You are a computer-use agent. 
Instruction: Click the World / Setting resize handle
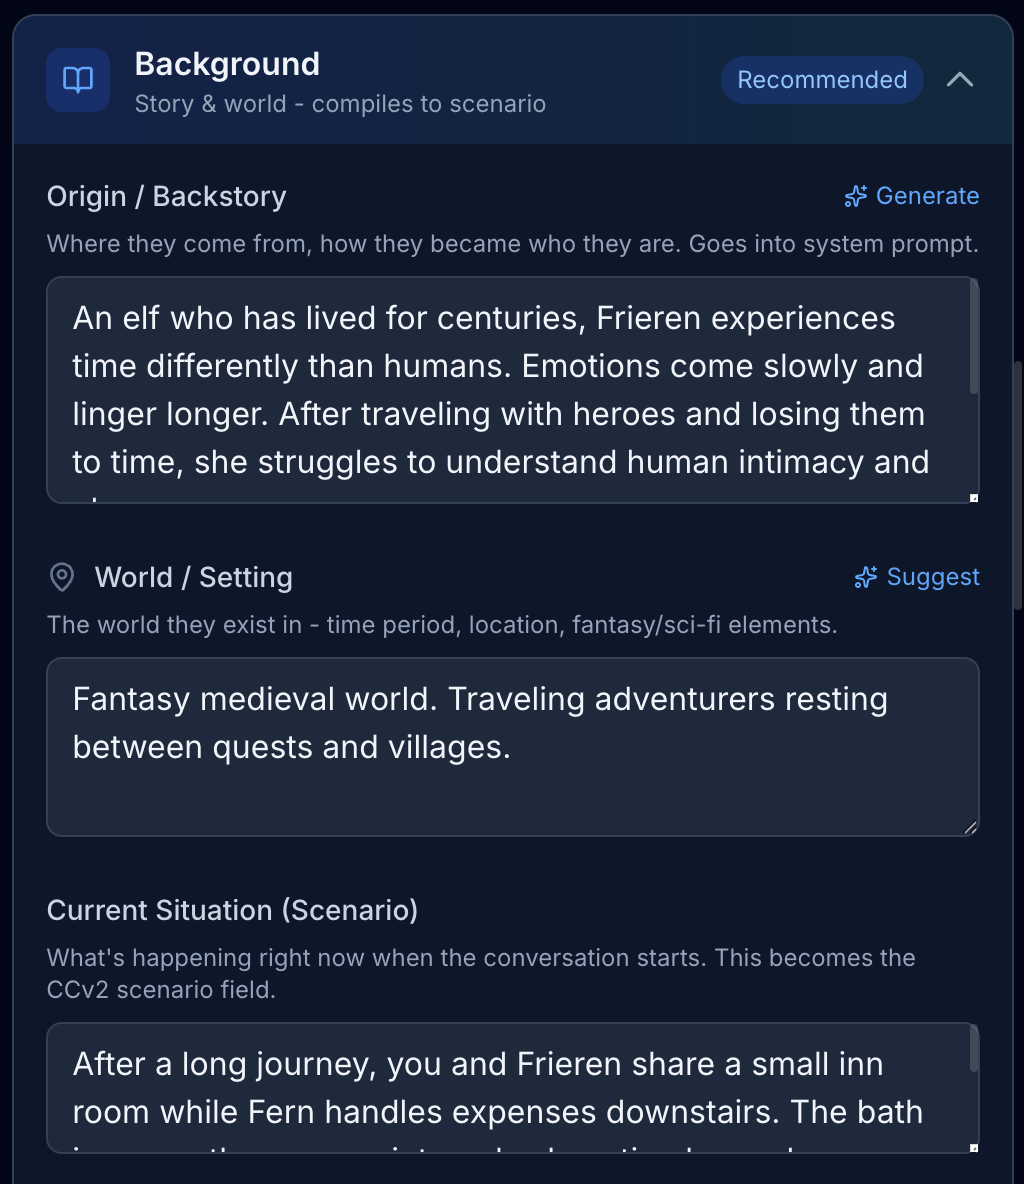(970, 827)
